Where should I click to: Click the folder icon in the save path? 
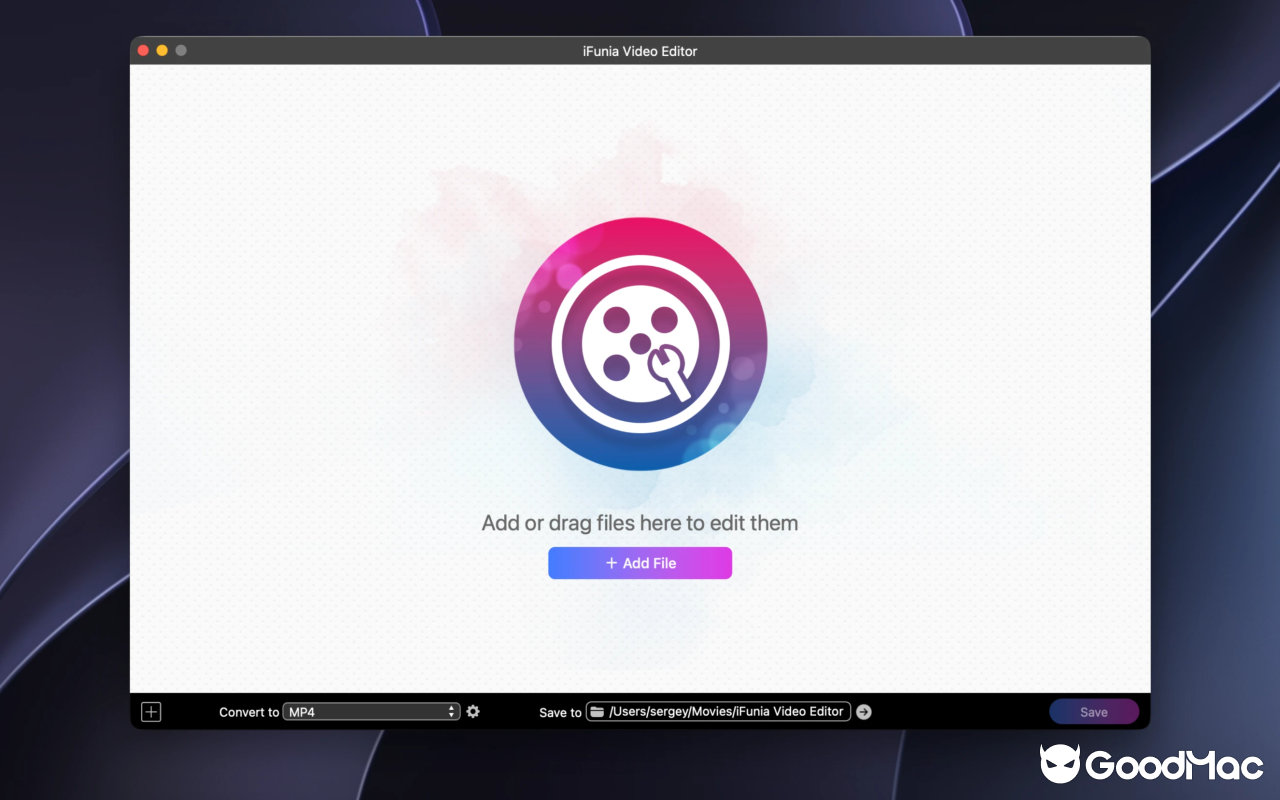597,712
